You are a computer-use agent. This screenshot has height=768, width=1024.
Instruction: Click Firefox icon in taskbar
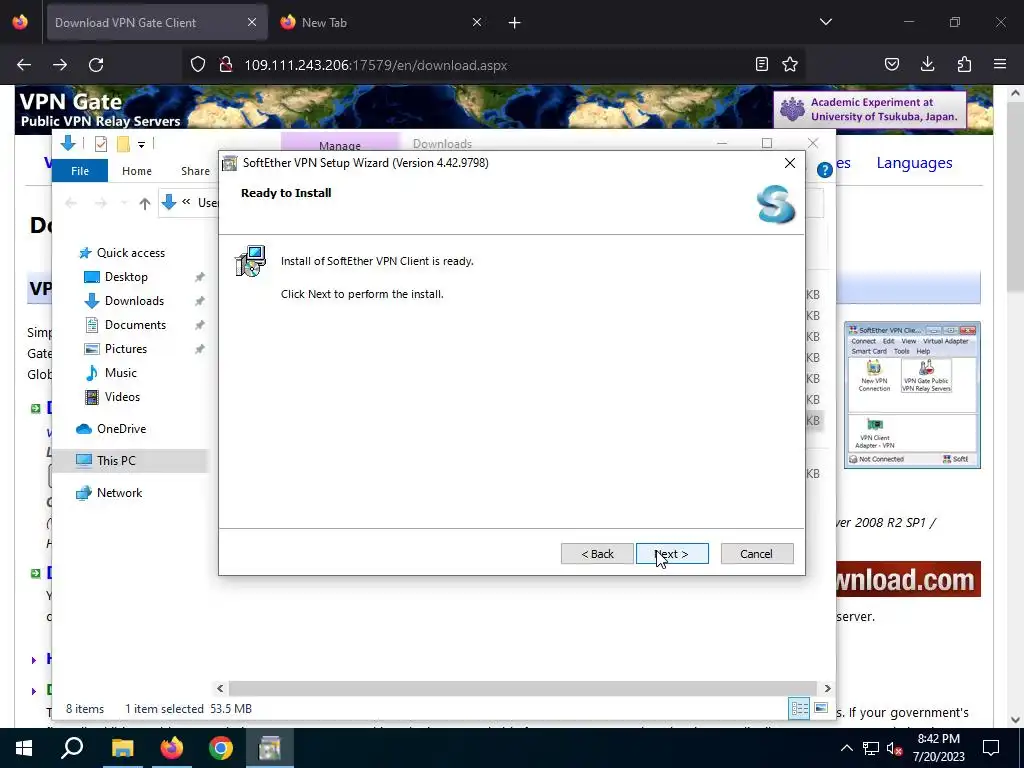172,748
